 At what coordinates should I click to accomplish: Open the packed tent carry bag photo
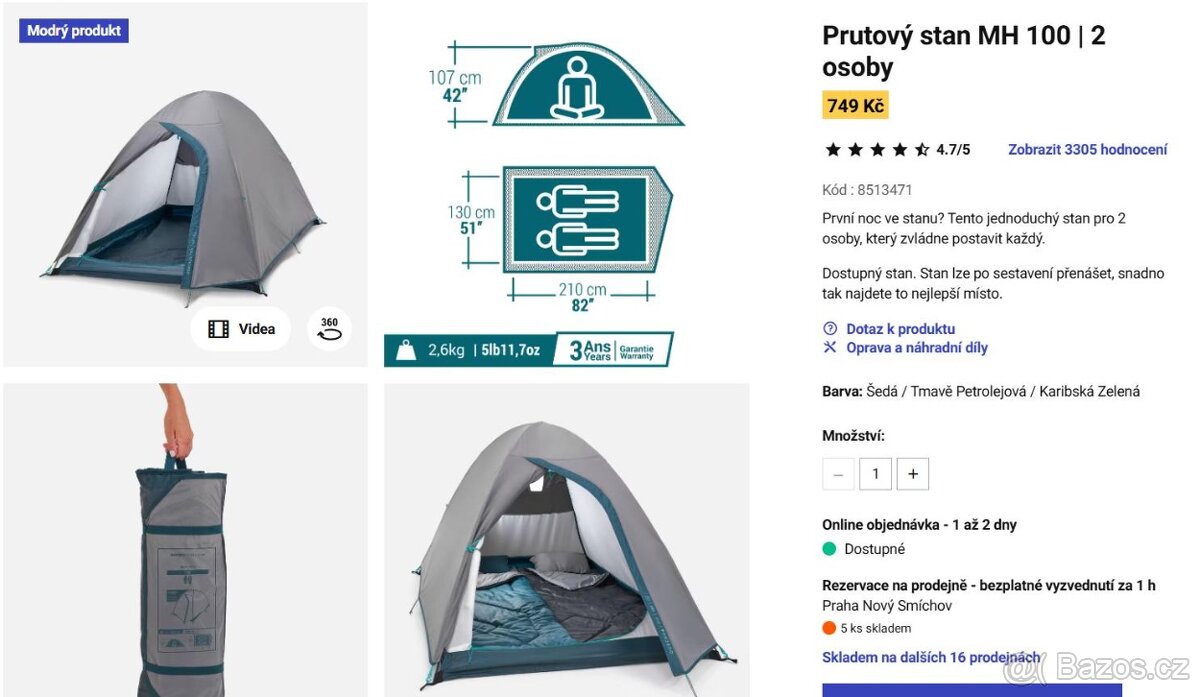pos(185,540)
